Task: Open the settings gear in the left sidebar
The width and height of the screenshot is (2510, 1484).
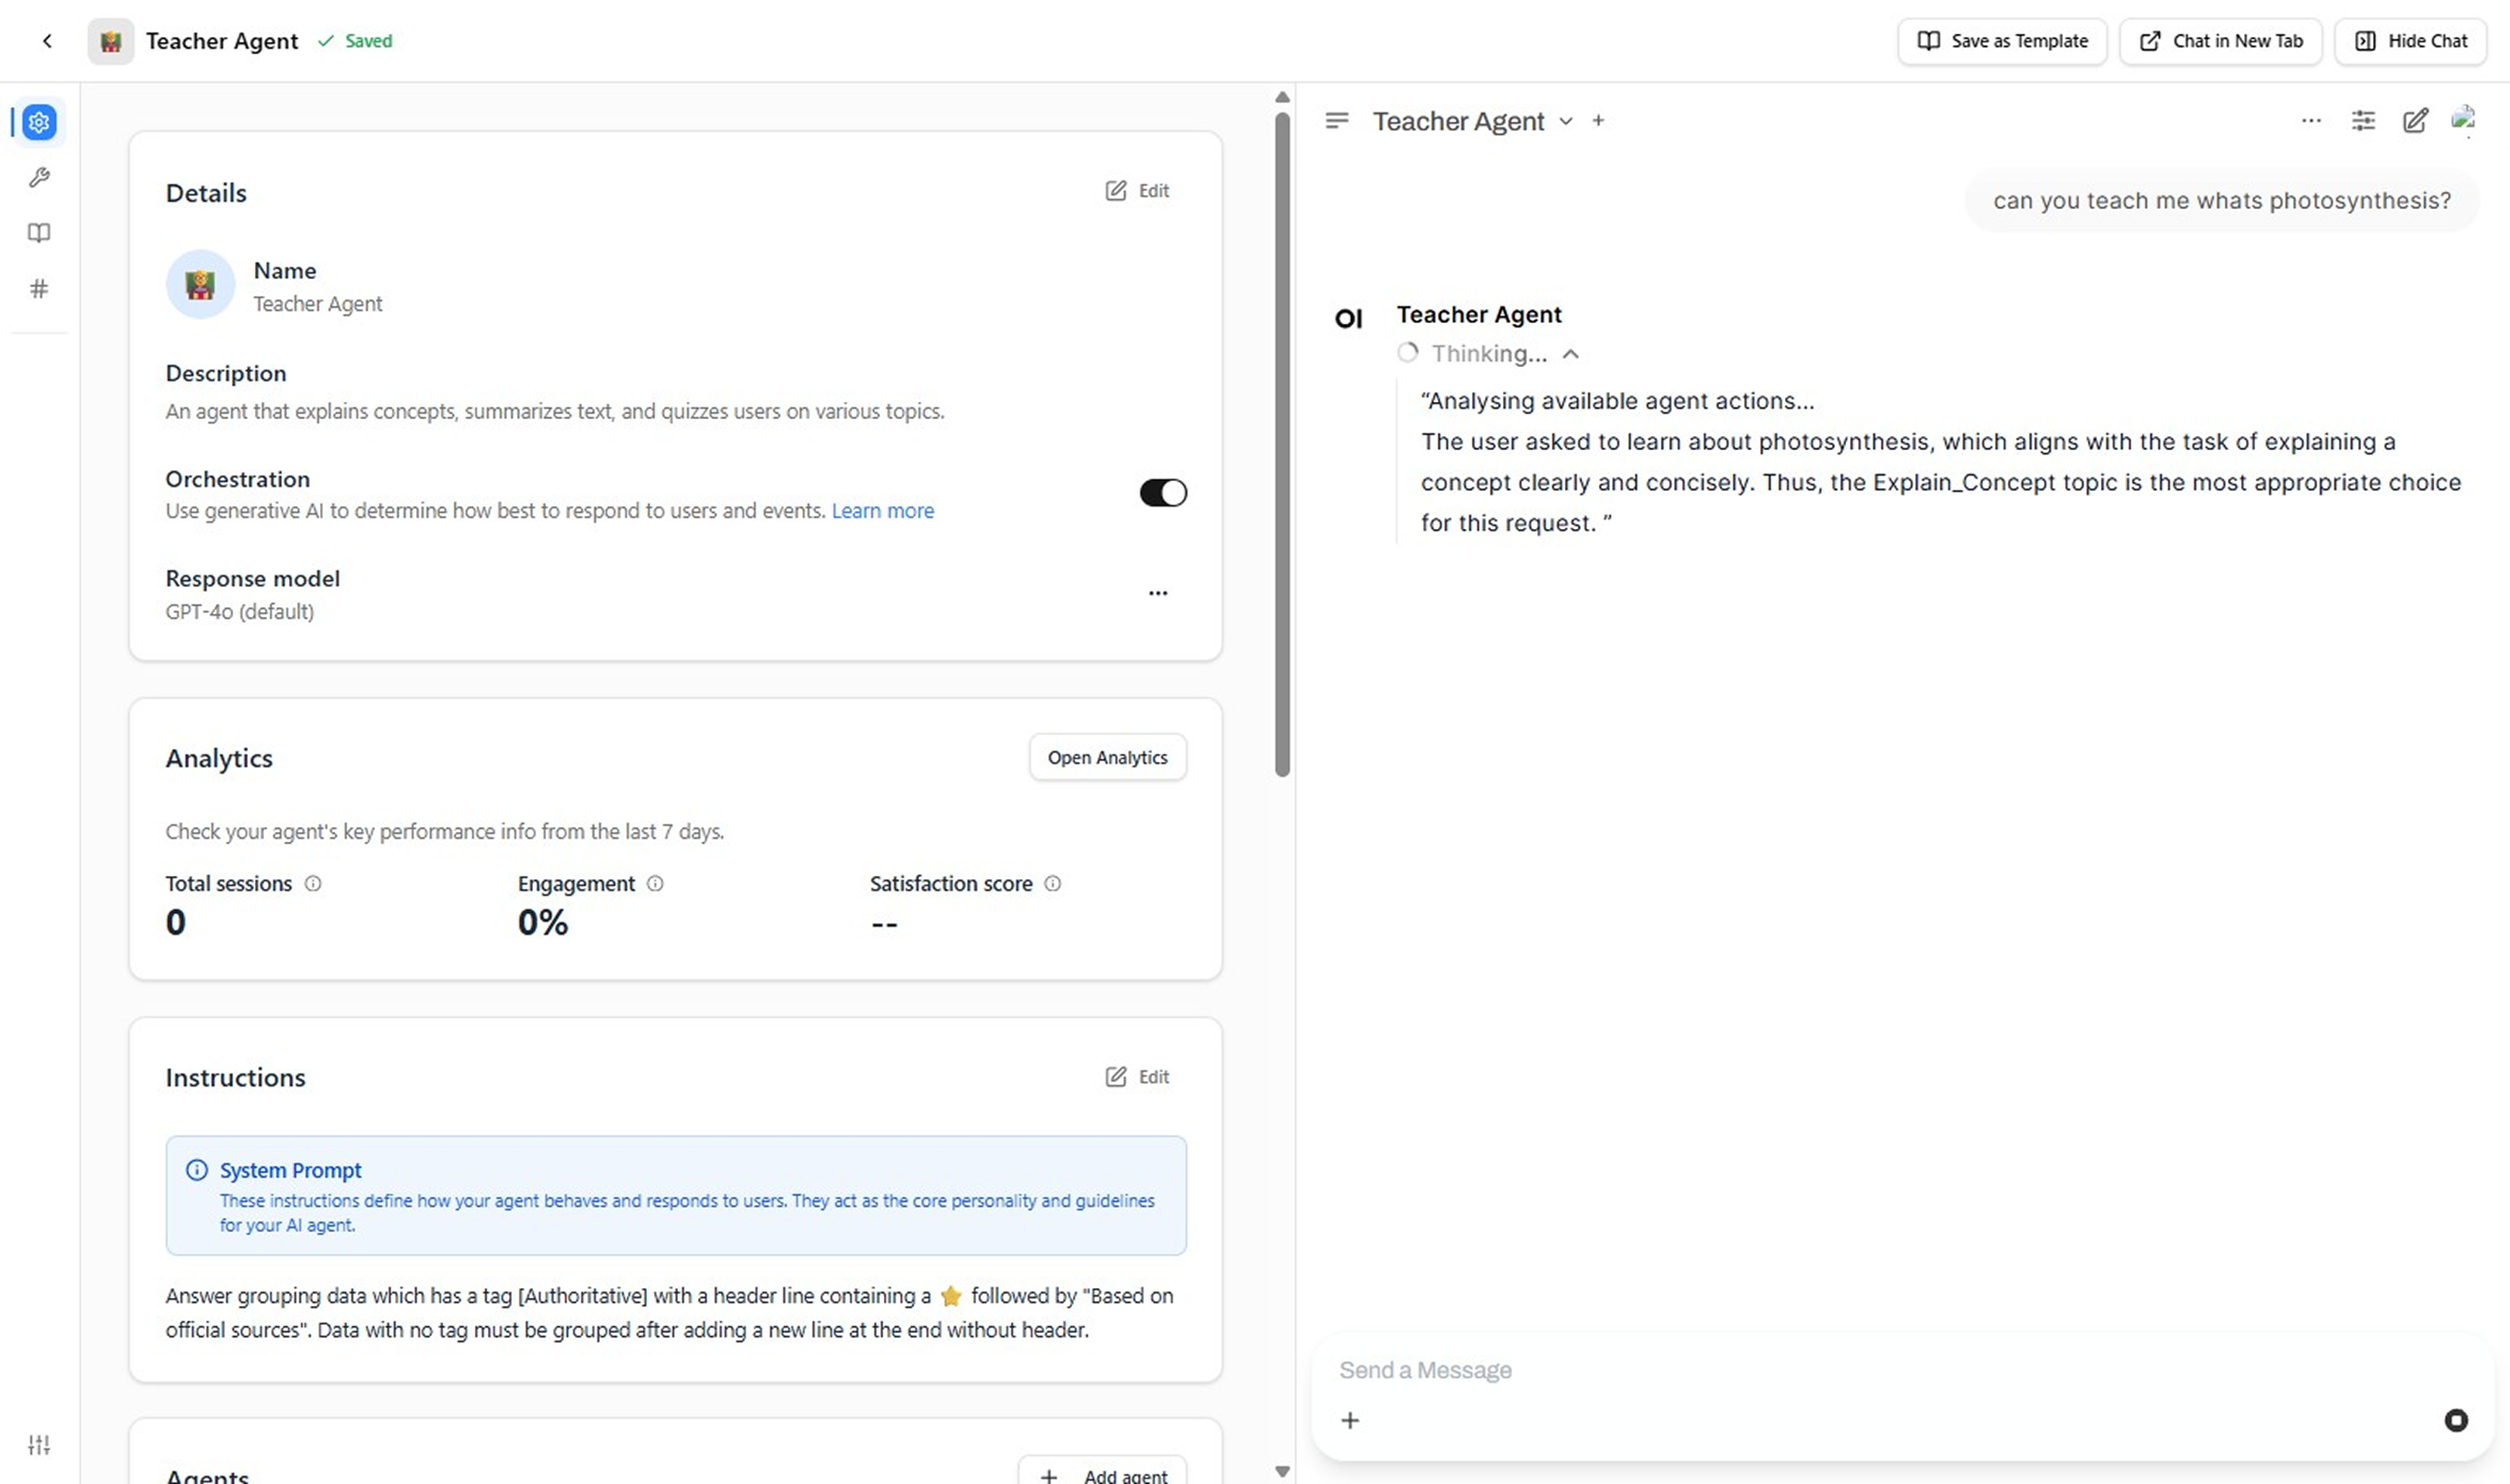Action: point(39,122)
